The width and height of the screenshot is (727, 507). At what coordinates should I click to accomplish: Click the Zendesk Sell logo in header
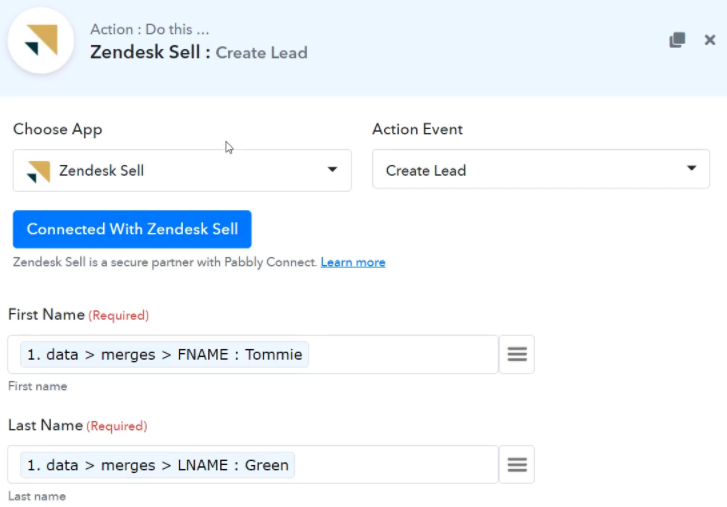click(x=41, y=41)
